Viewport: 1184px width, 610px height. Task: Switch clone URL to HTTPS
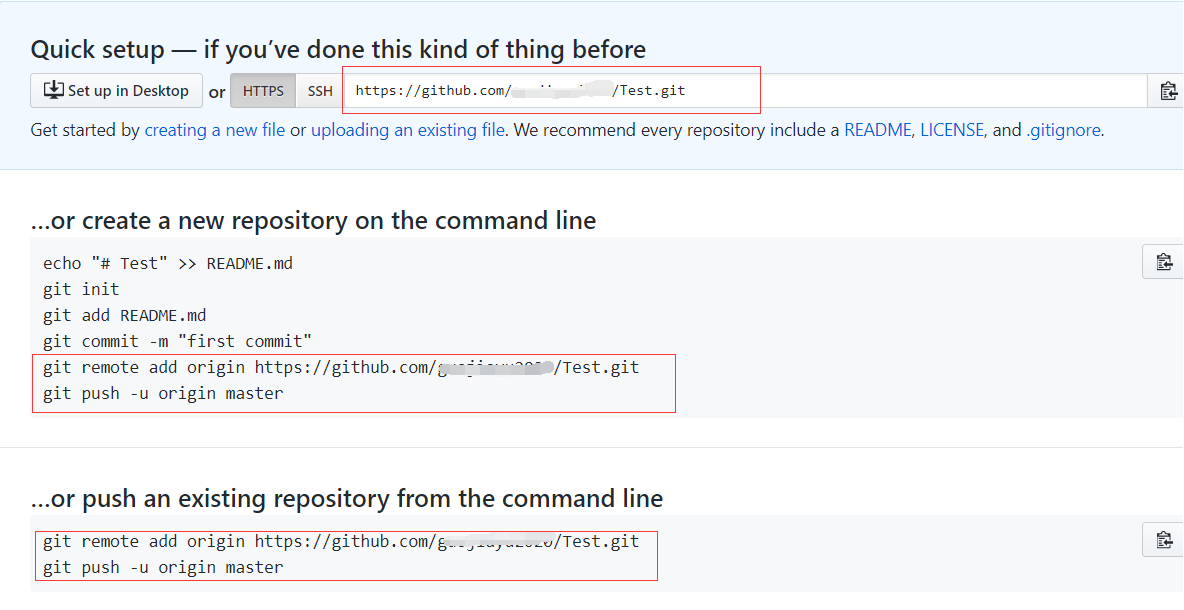pos(263,91)
